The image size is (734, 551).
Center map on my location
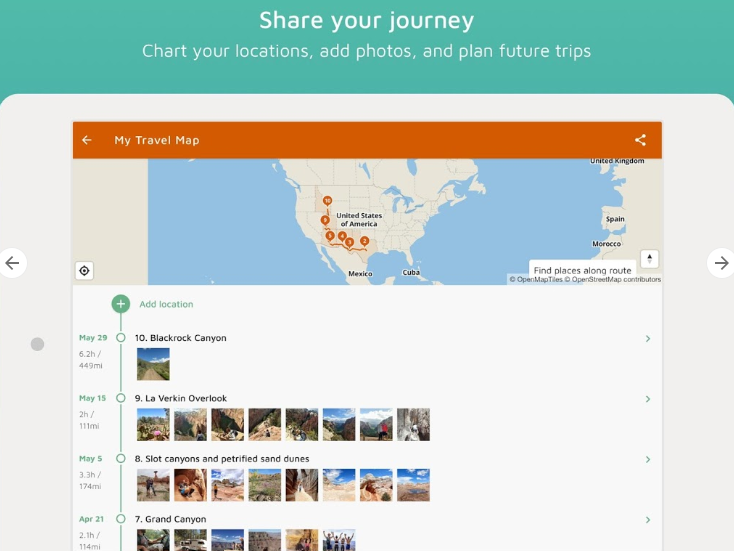84,270
